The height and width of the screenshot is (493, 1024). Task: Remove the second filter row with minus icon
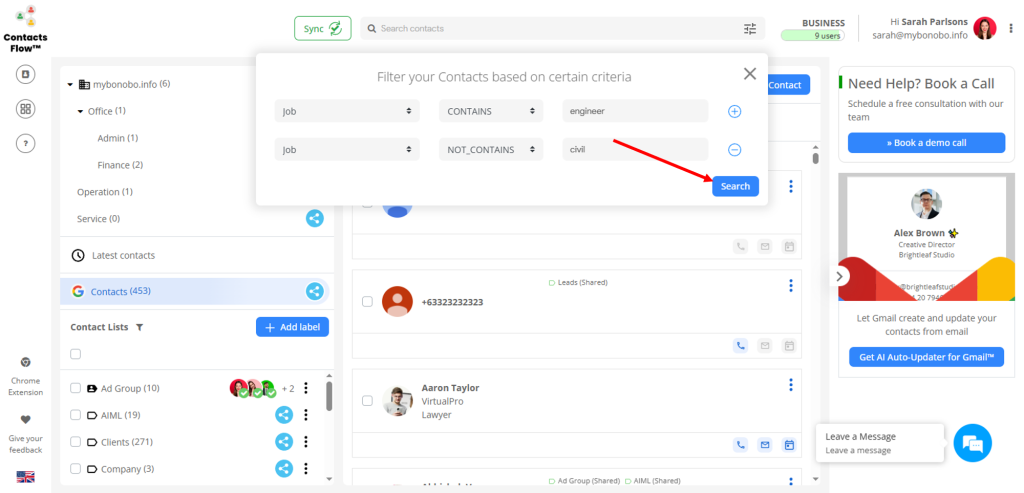point(734,150)
